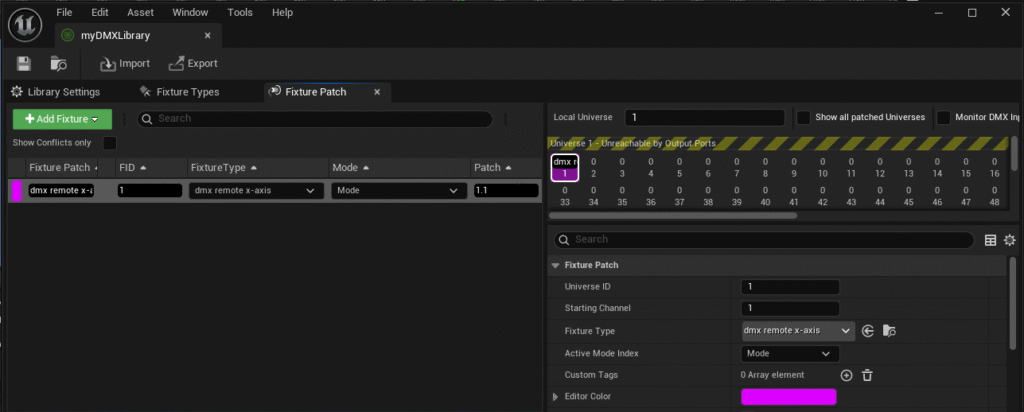Sort by Fixture Patch column
The image size is (1024, 412).
[x=62, y=168]
